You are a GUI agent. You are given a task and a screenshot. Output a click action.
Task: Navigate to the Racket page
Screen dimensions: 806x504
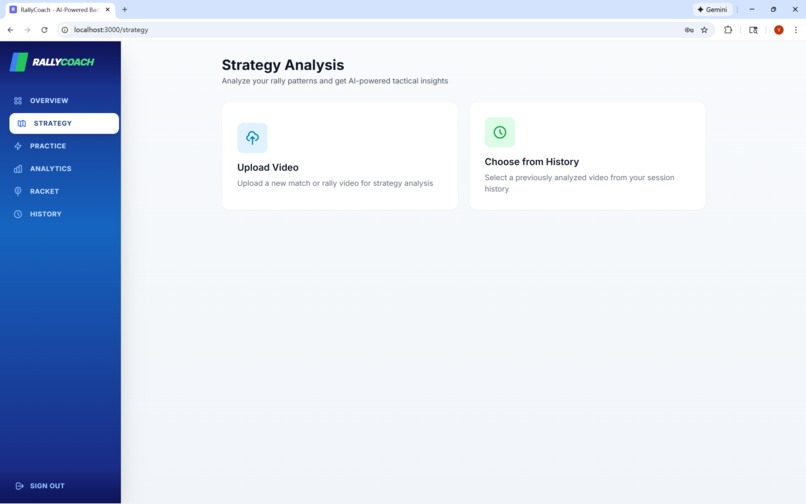(x=64, y=191)
